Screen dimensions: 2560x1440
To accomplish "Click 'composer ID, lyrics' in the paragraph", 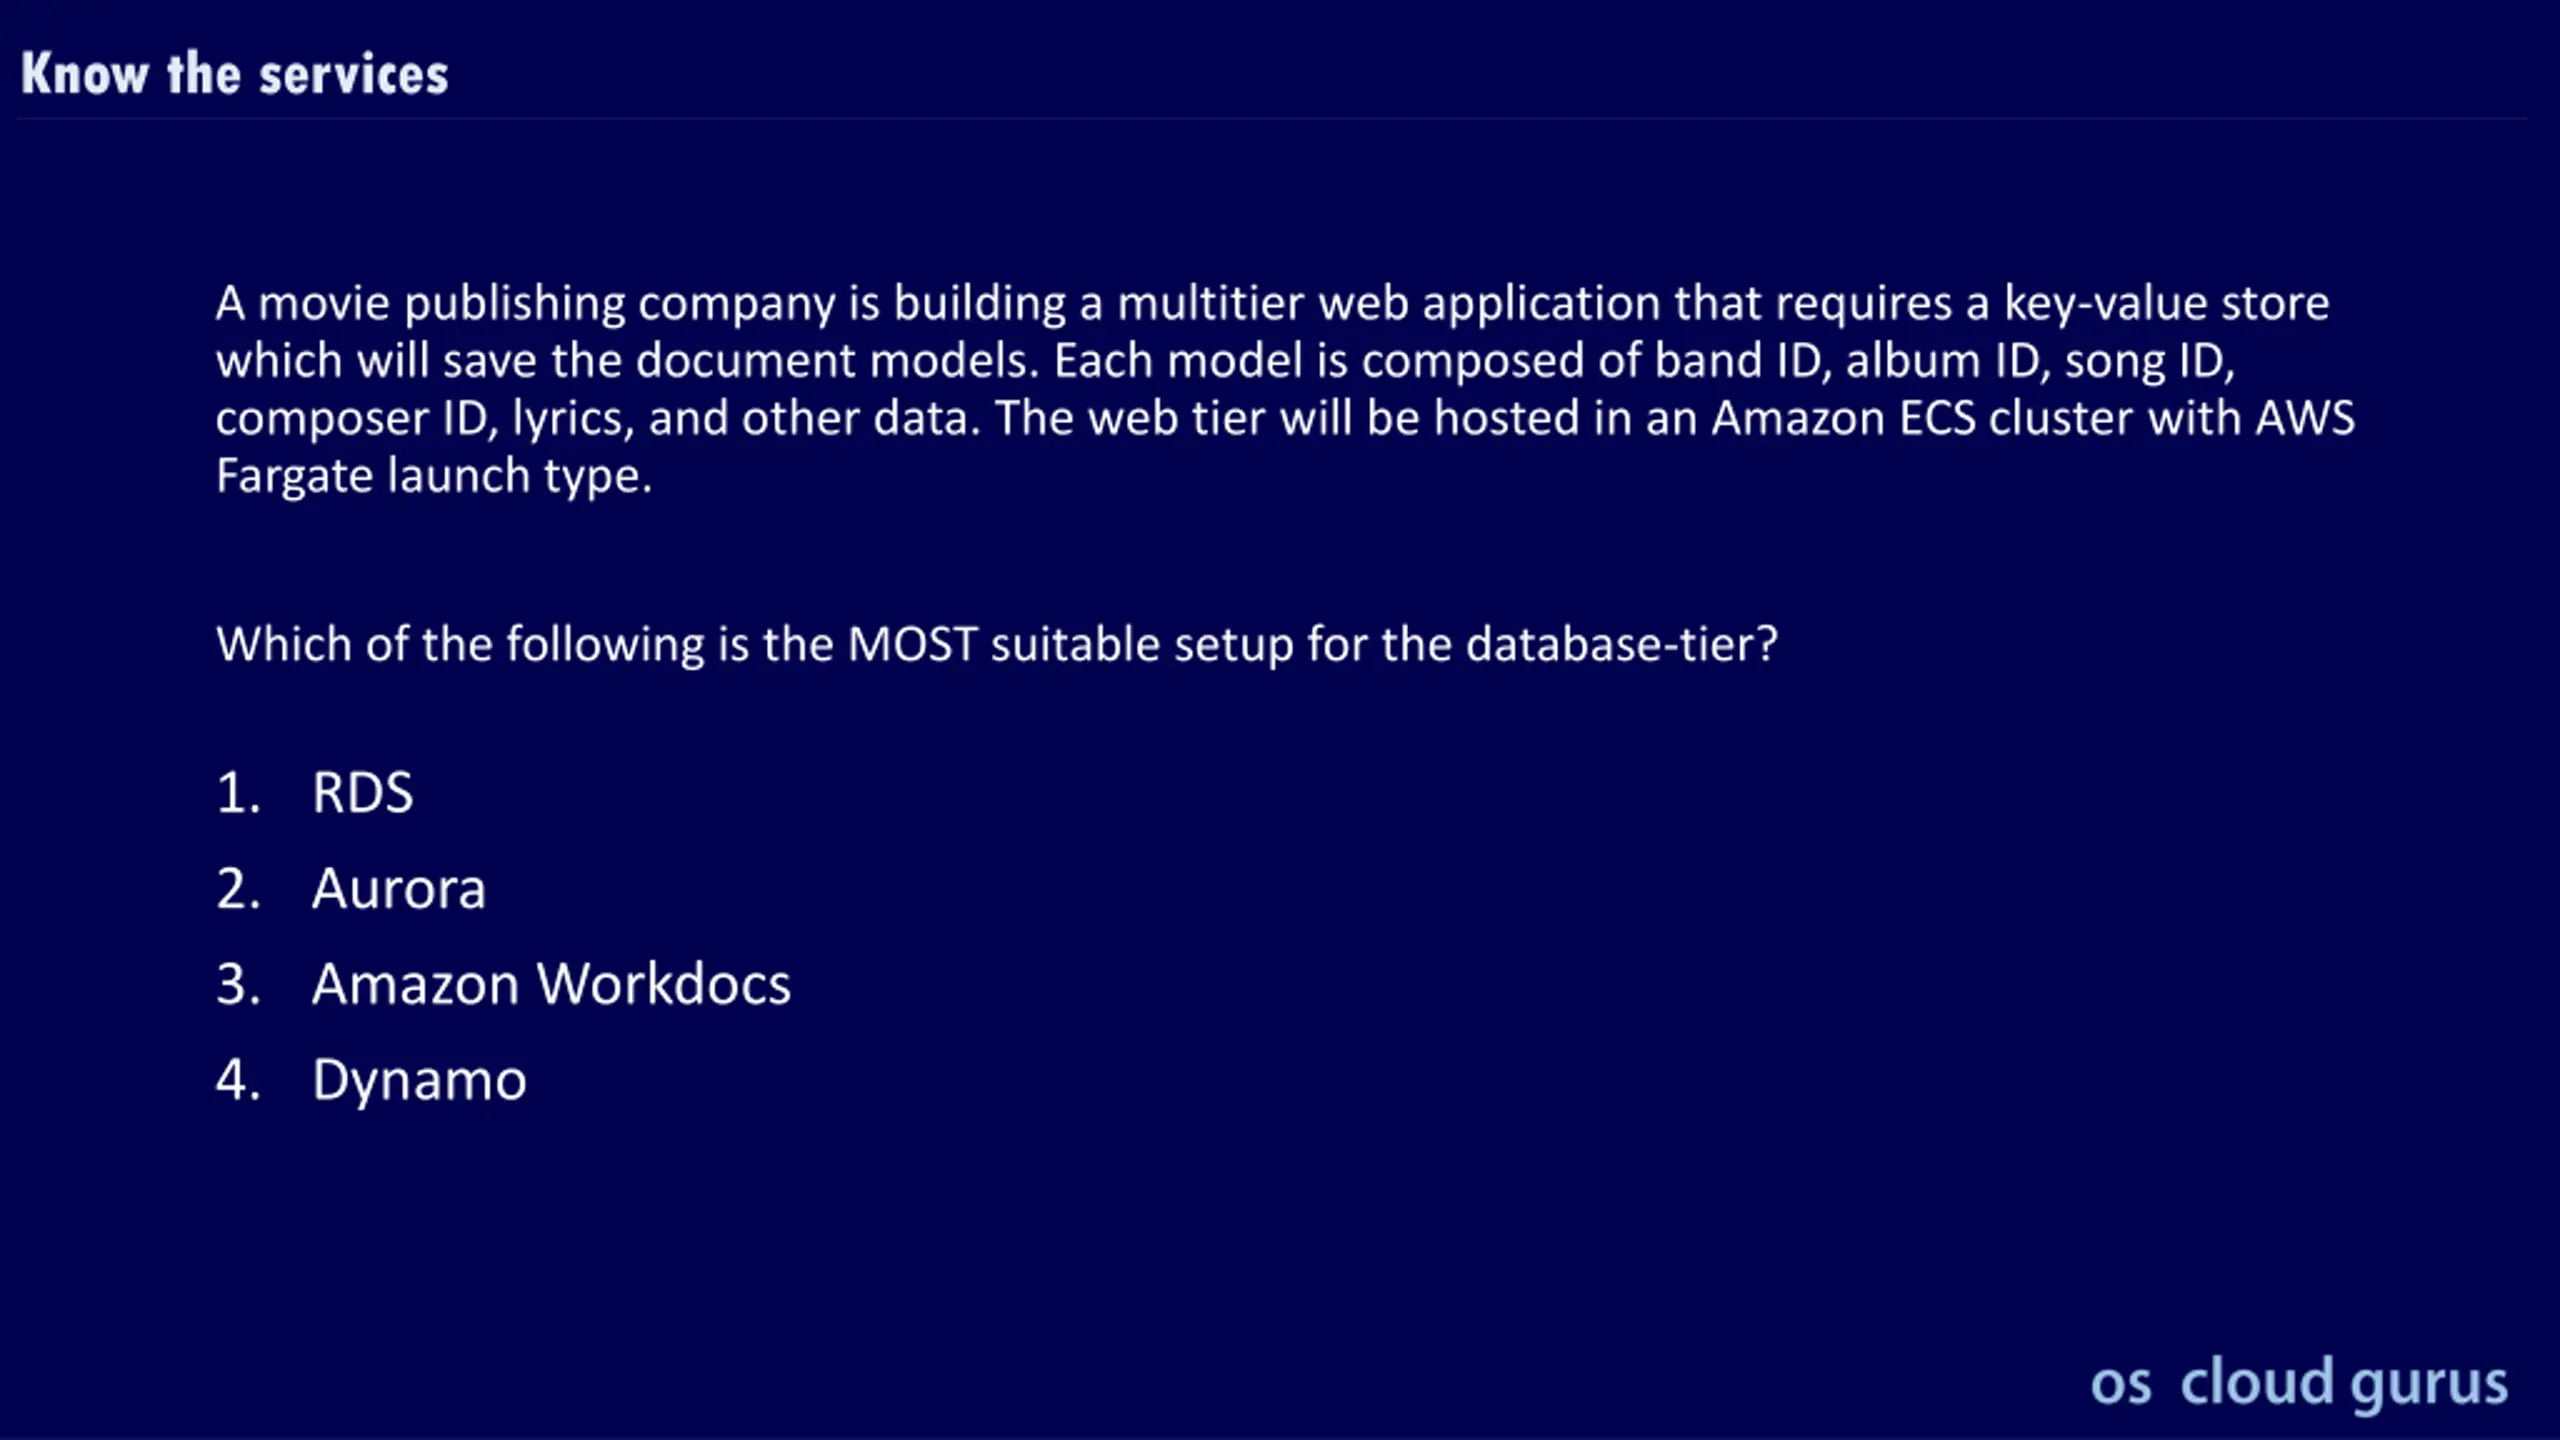I will click(x=425, y=419).
